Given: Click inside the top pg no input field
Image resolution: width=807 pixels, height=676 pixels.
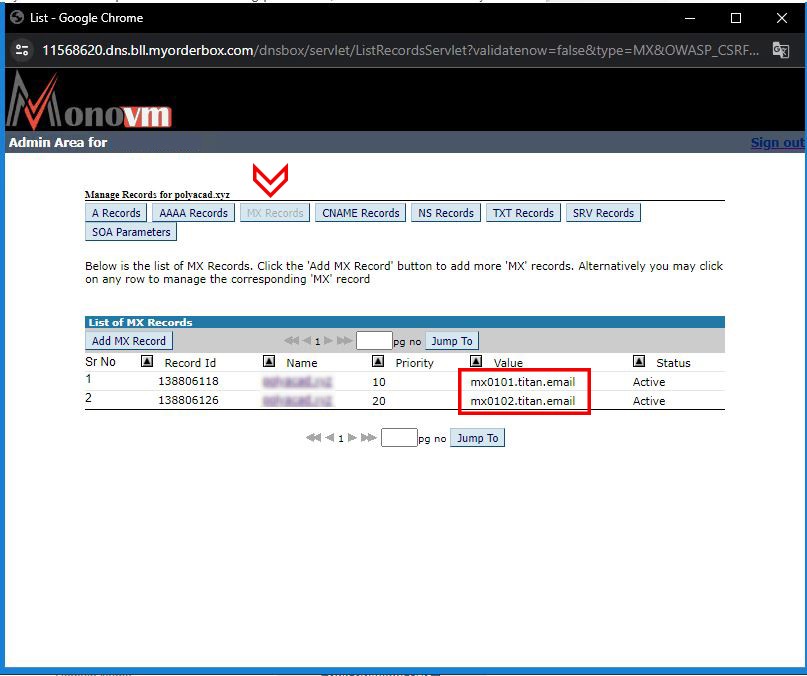Looking at the screenshot, I should pyautogui.click(x=375, y=340).
